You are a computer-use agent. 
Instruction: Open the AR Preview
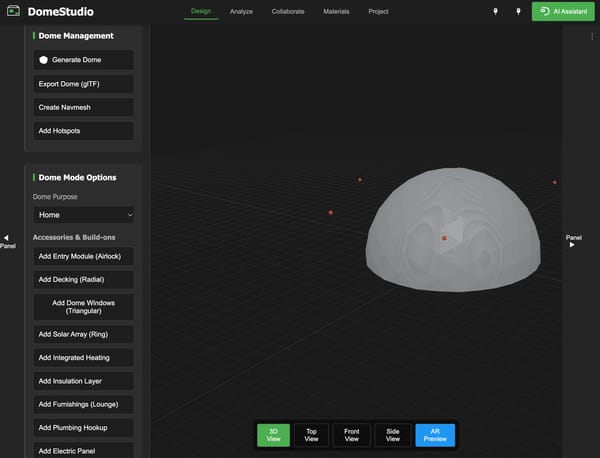(x=435, y=435)
